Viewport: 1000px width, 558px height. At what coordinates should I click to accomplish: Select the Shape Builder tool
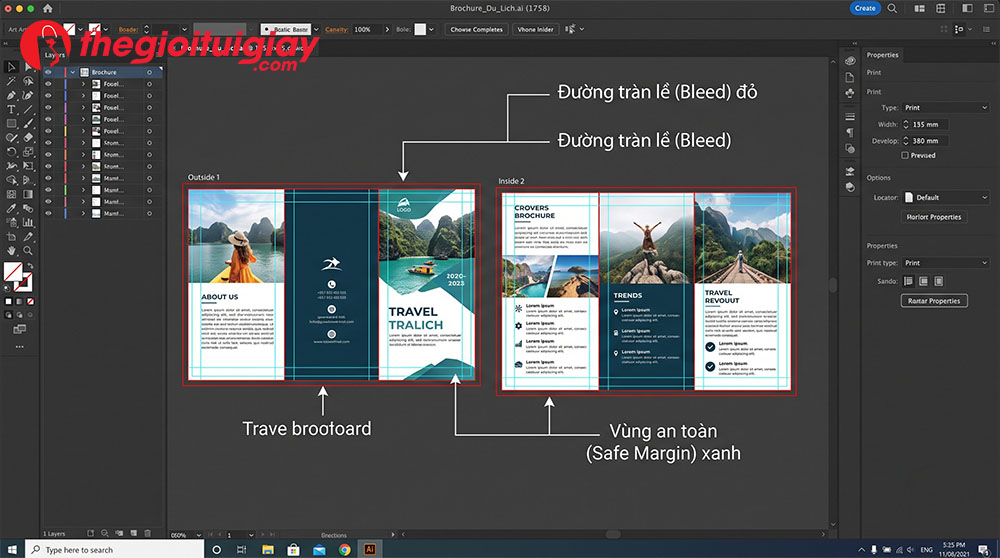(11, 180)
